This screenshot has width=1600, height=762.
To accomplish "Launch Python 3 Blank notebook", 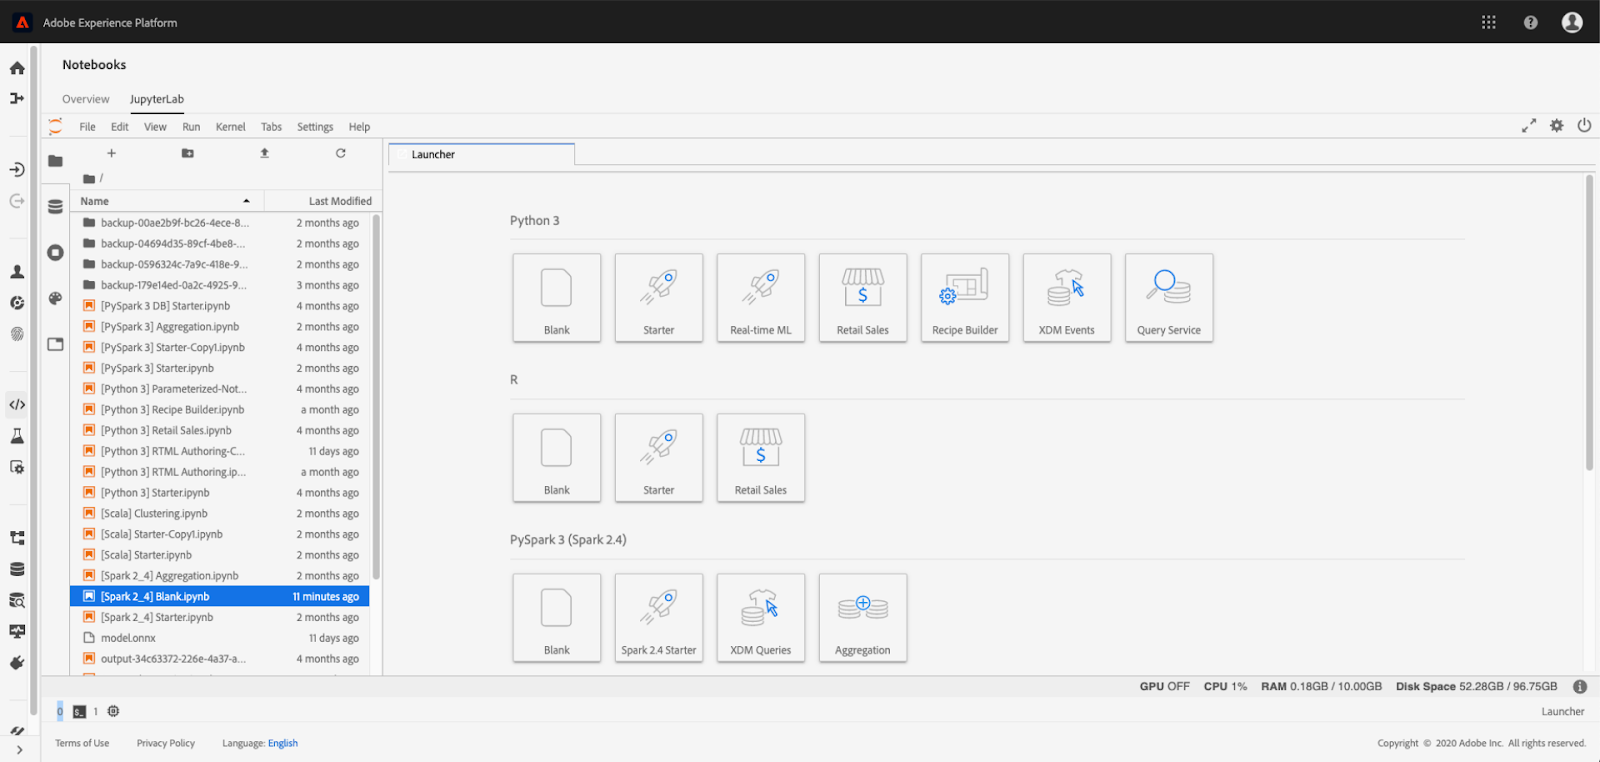I will [x=557, y=298].
